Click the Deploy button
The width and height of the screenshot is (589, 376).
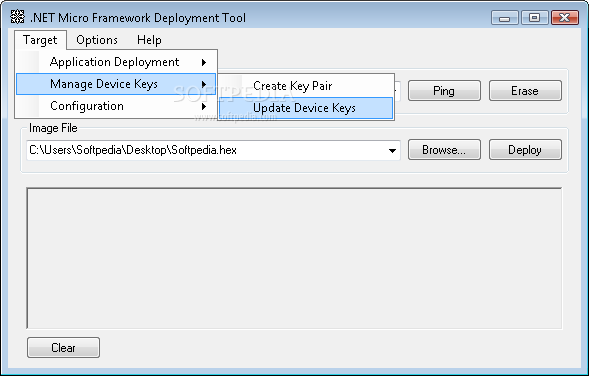525,150
